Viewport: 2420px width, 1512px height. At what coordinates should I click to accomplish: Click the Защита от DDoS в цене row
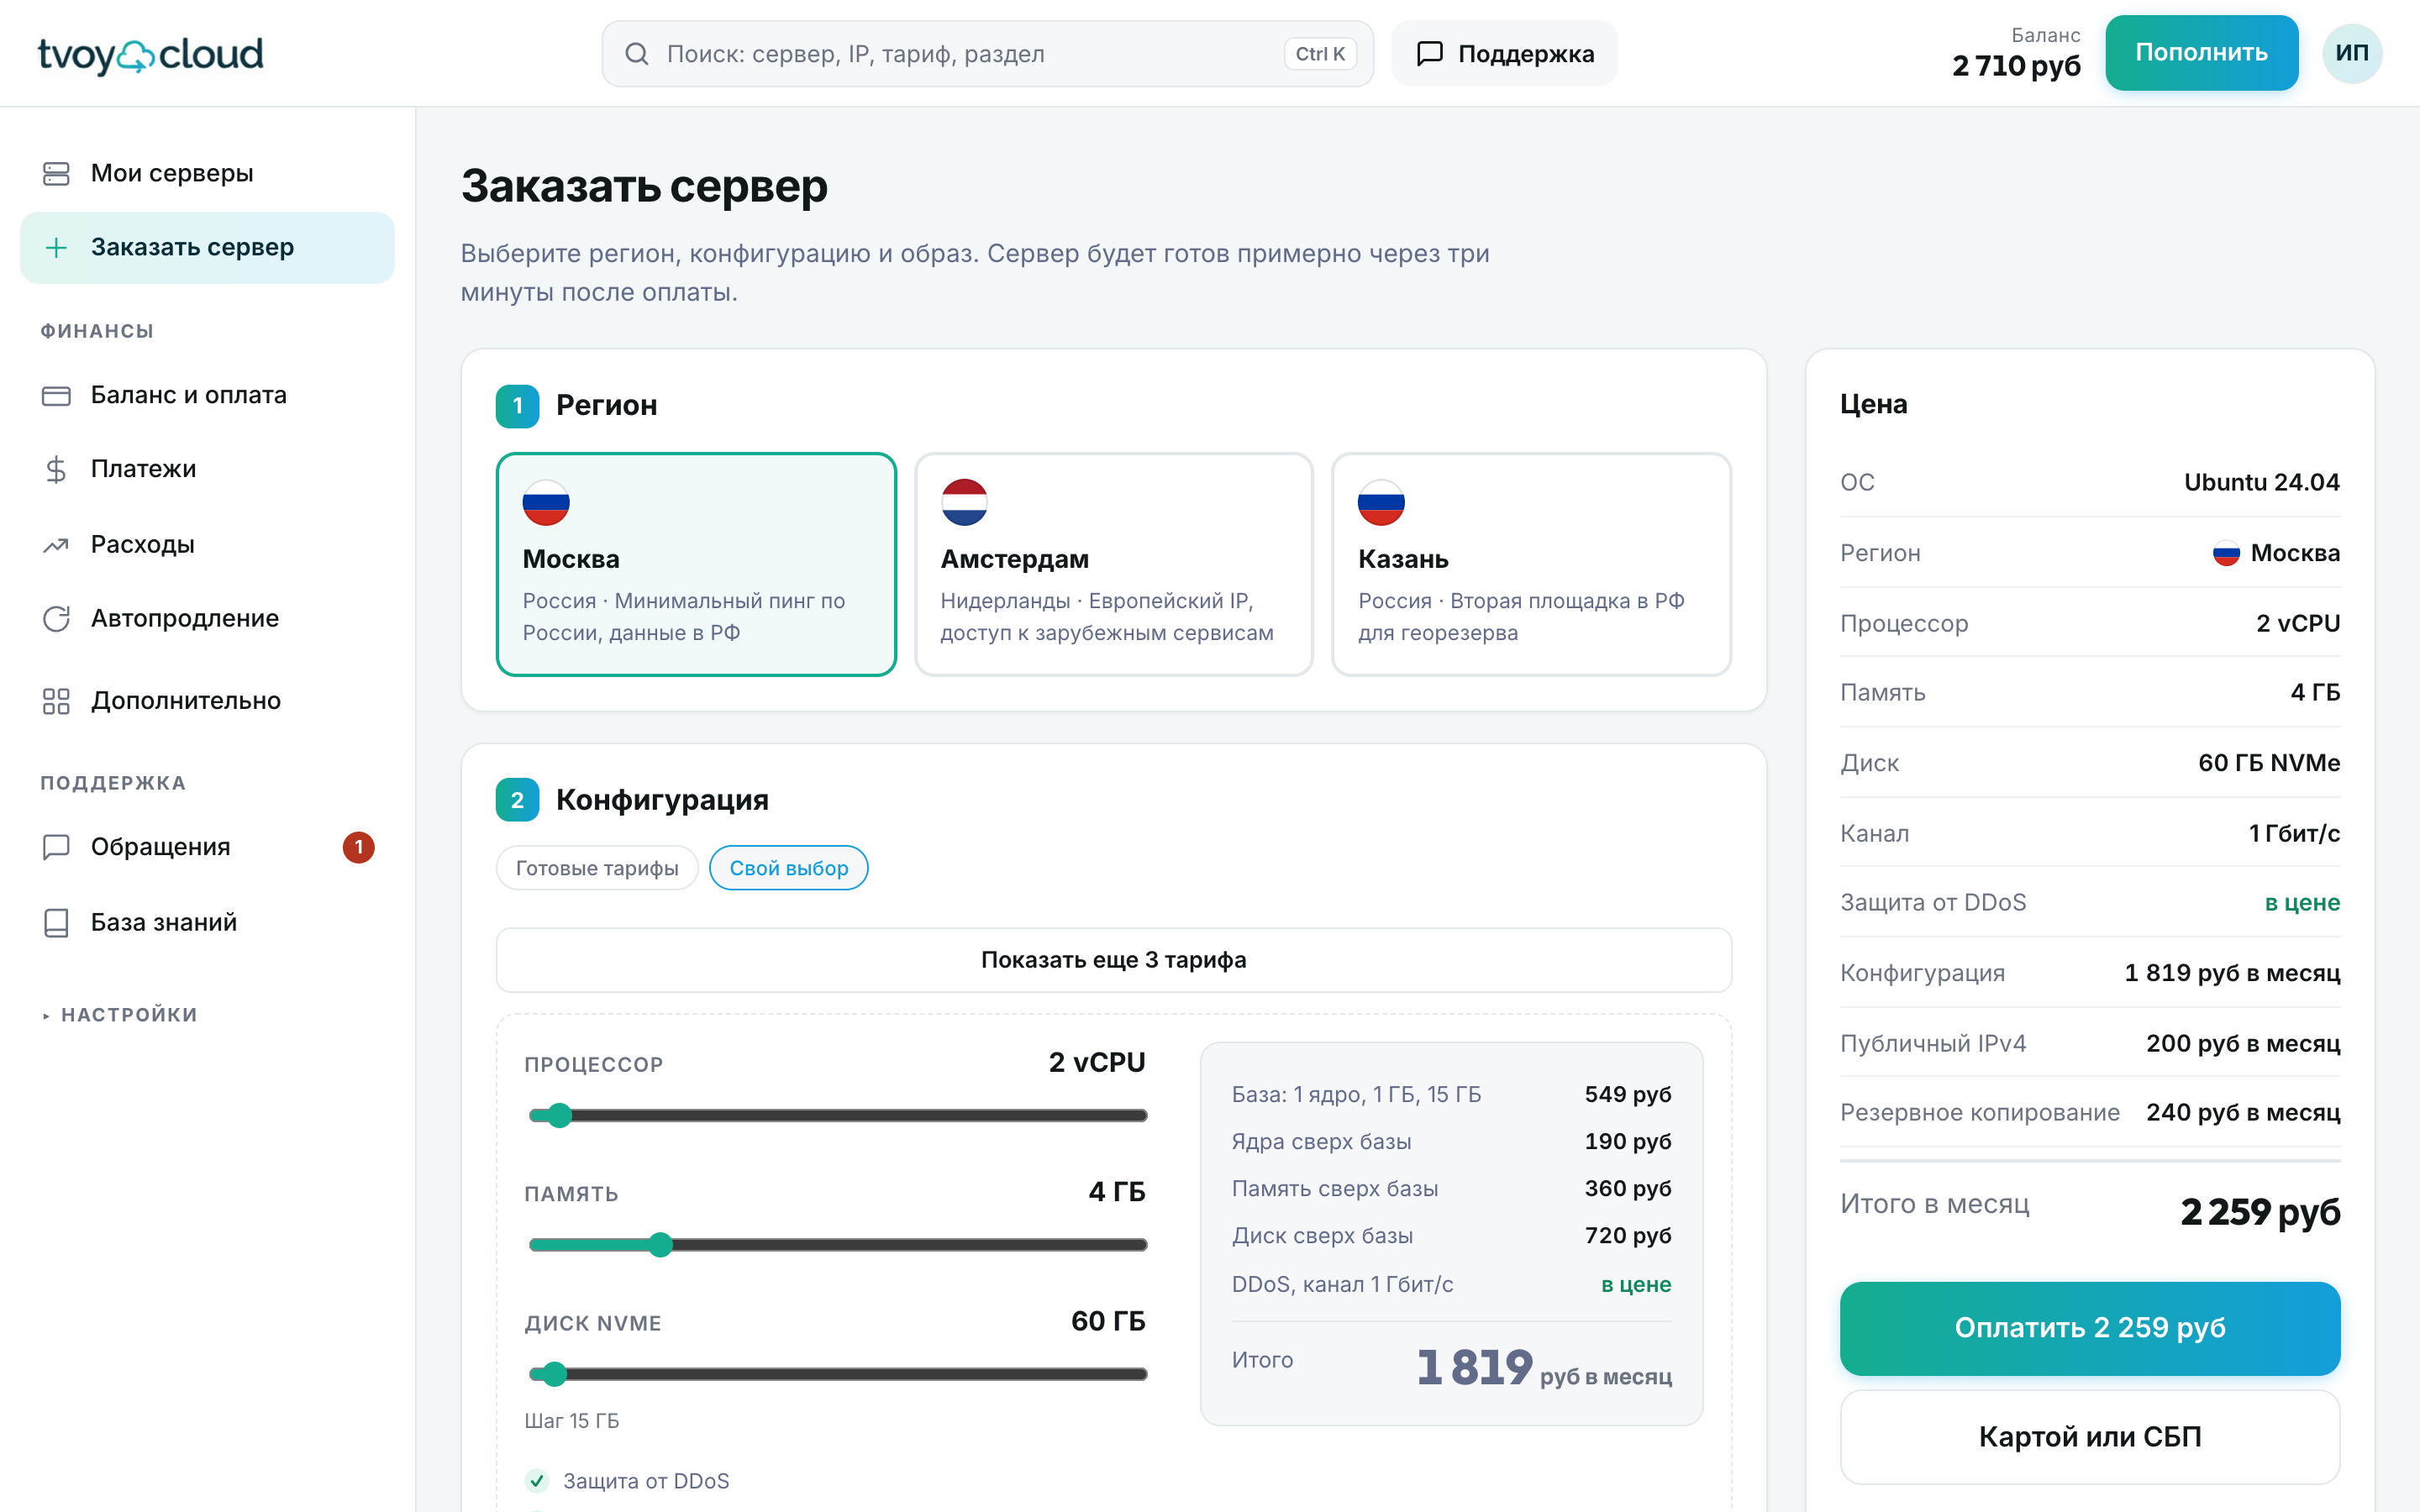[2090, 903]
